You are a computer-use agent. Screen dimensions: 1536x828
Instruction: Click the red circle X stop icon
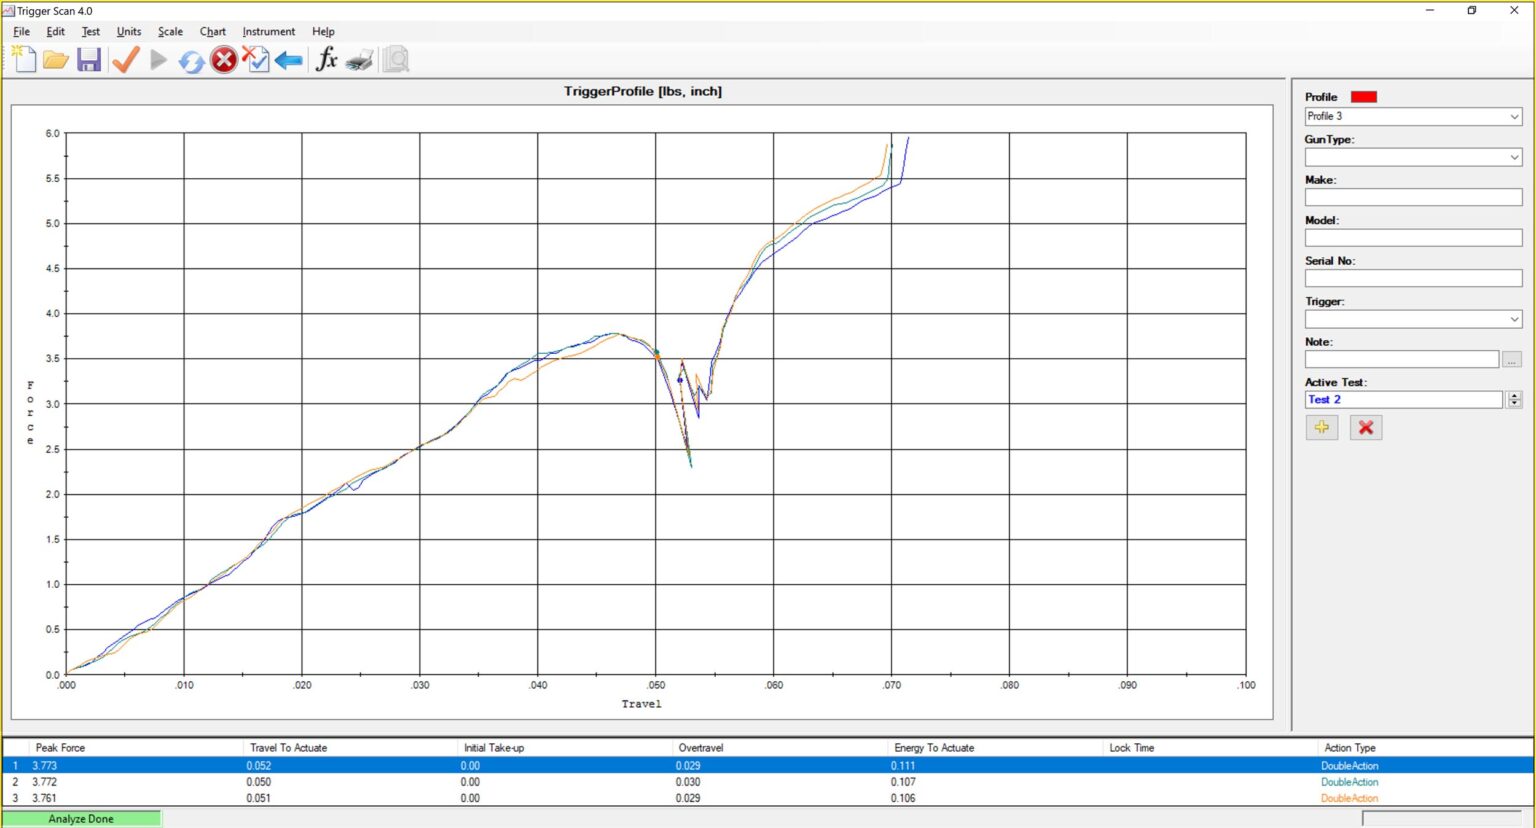coord(224,60)
